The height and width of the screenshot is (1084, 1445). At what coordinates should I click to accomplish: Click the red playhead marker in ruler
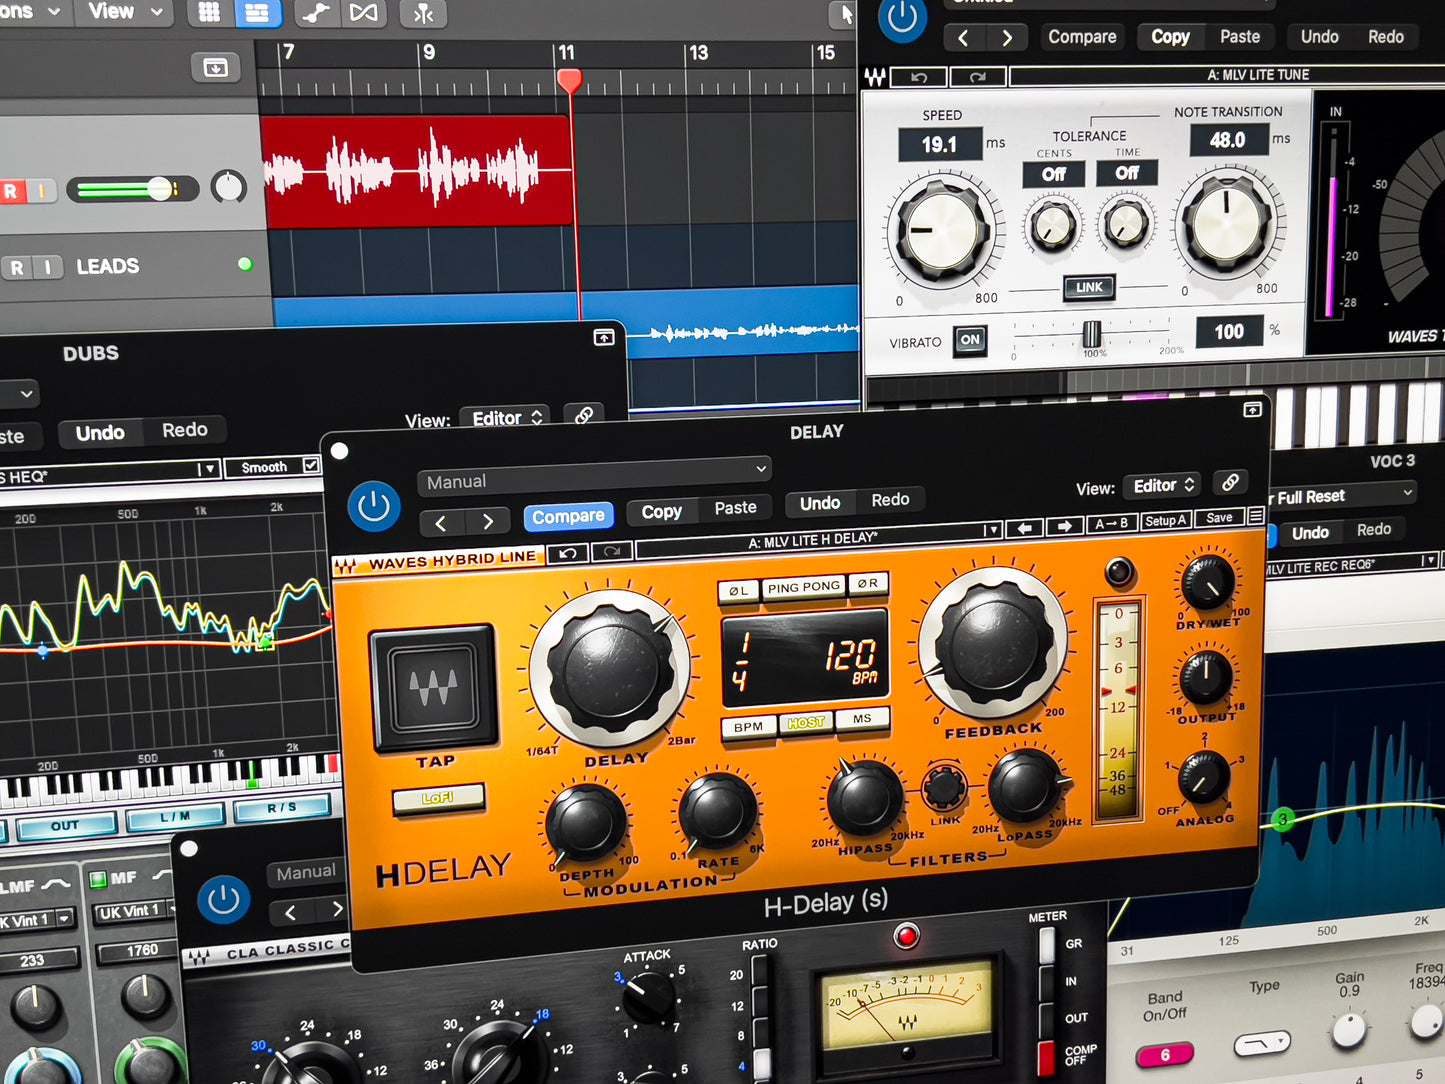click(569, 80)
